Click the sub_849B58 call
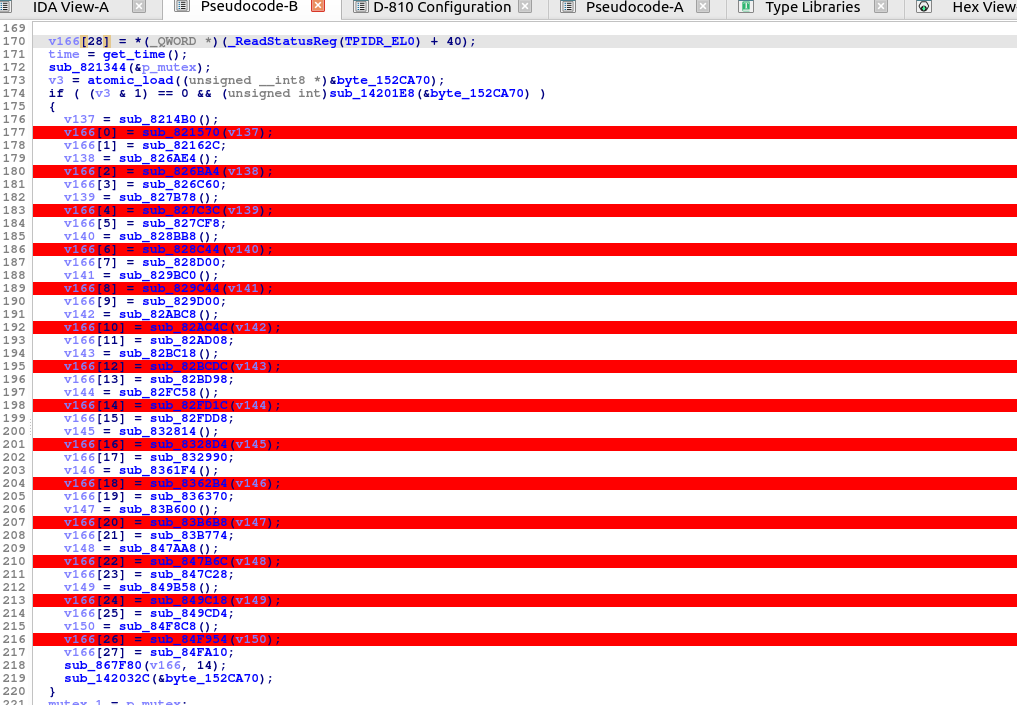The height and width of the screenshot is (705, 1017). pyautogui.click(x=158, y=587)
